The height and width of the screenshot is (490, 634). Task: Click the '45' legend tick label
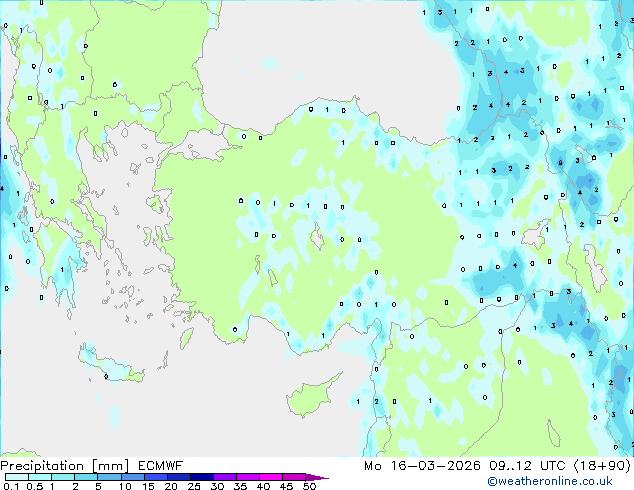click(x=286, y=486)
